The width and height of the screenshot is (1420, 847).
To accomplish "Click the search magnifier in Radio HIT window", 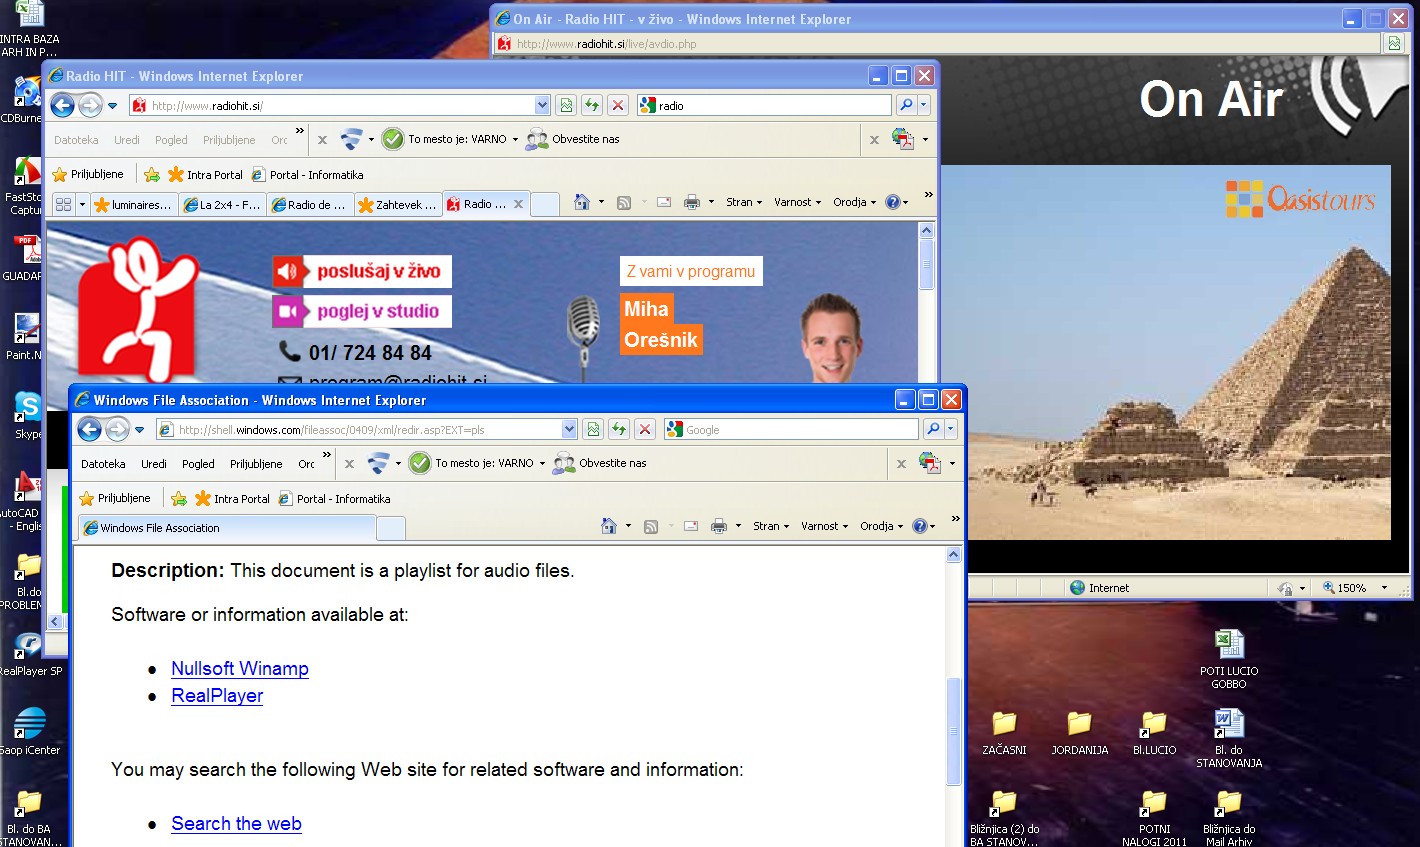I will click(x=905, y=105).
